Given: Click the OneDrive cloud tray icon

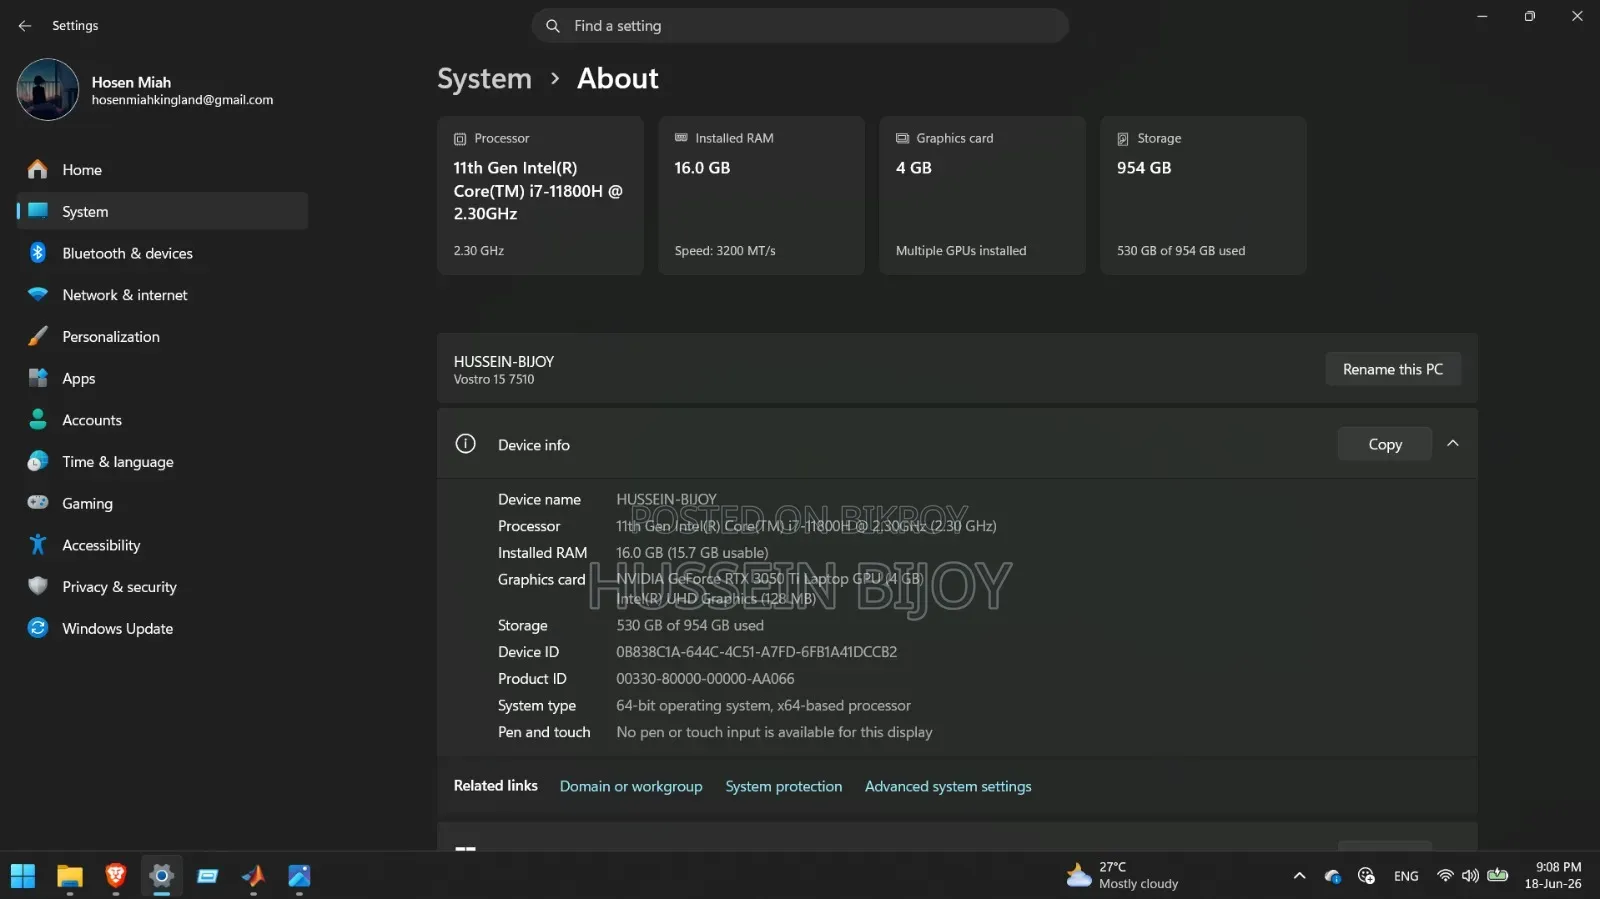Looking at the screenshot, I should click(1333, 877).
